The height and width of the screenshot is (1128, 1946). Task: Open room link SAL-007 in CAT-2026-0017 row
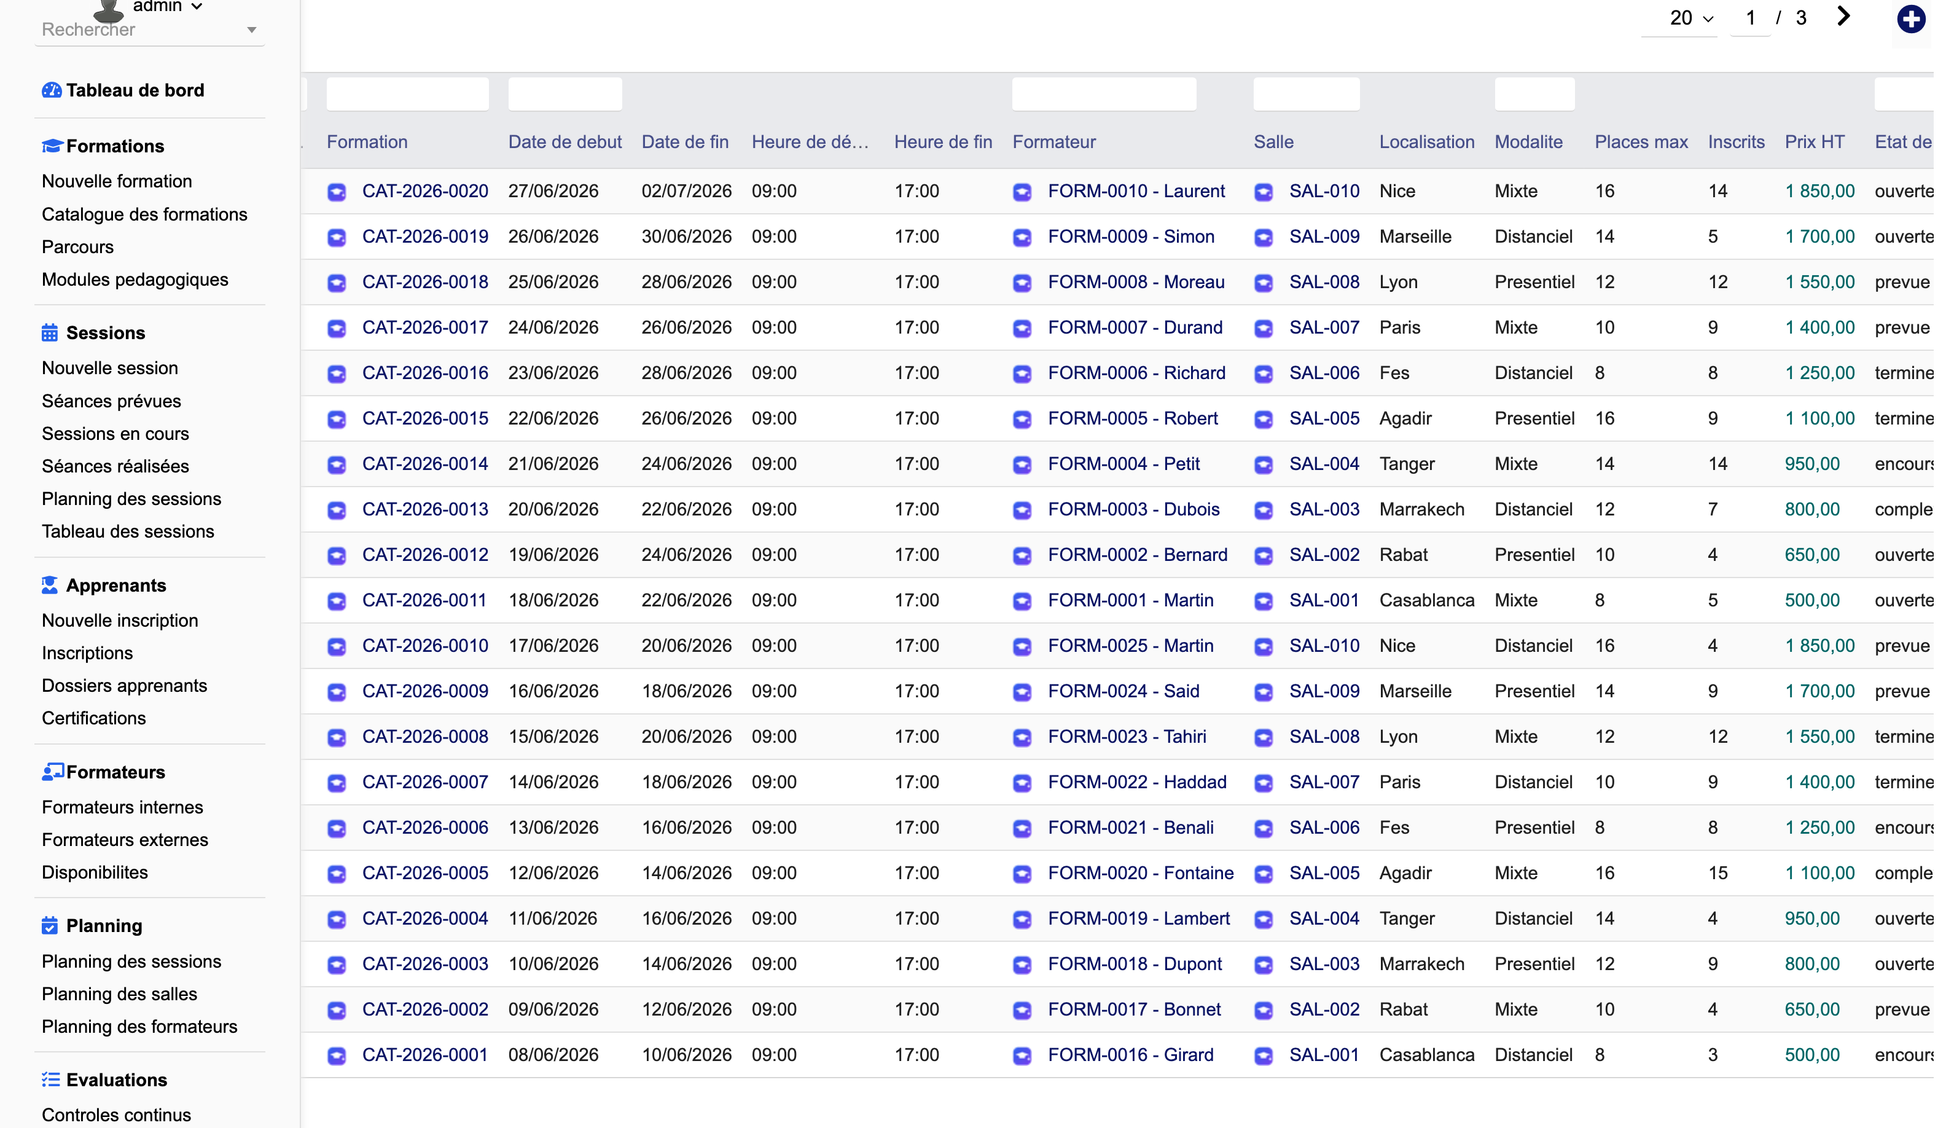pos(1324,328)
